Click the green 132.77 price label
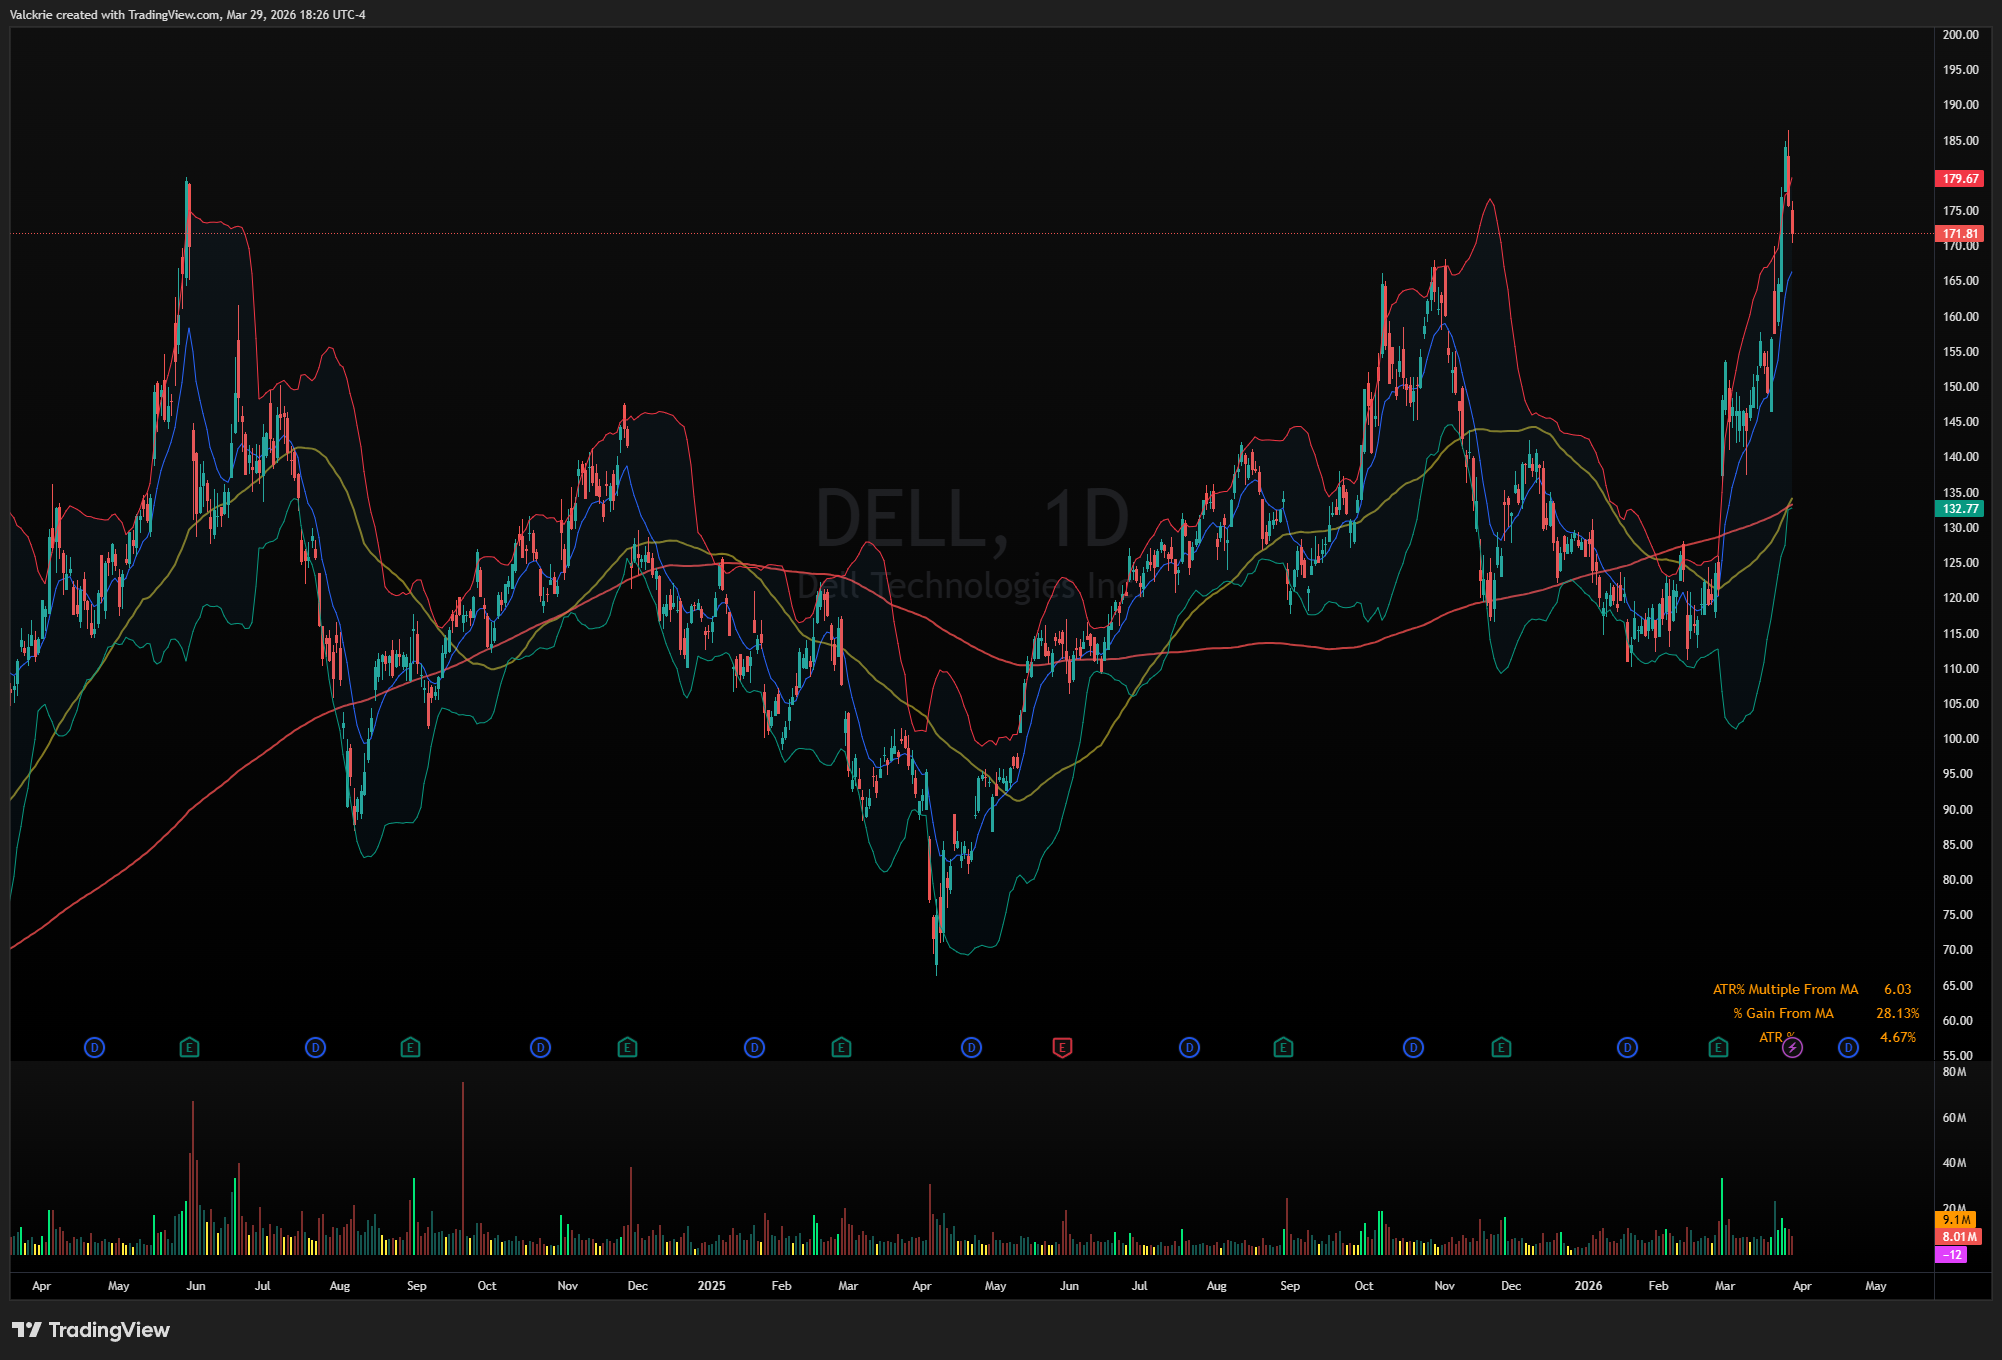This screenshot has height=1360, width=2002. click(1960, 509)
